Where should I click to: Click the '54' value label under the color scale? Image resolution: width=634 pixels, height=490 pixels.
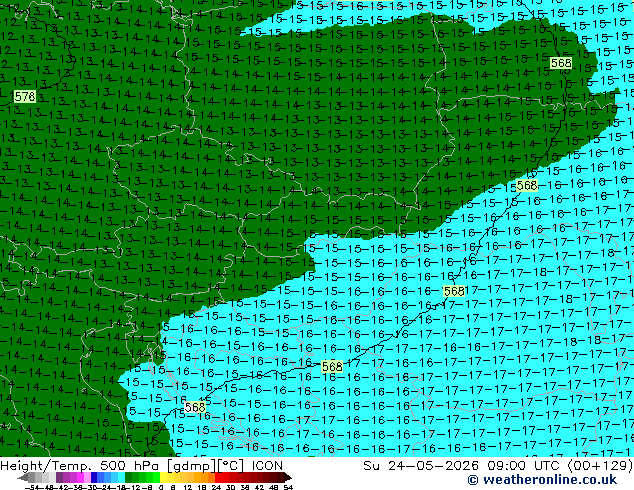click(x=287, y=487)
